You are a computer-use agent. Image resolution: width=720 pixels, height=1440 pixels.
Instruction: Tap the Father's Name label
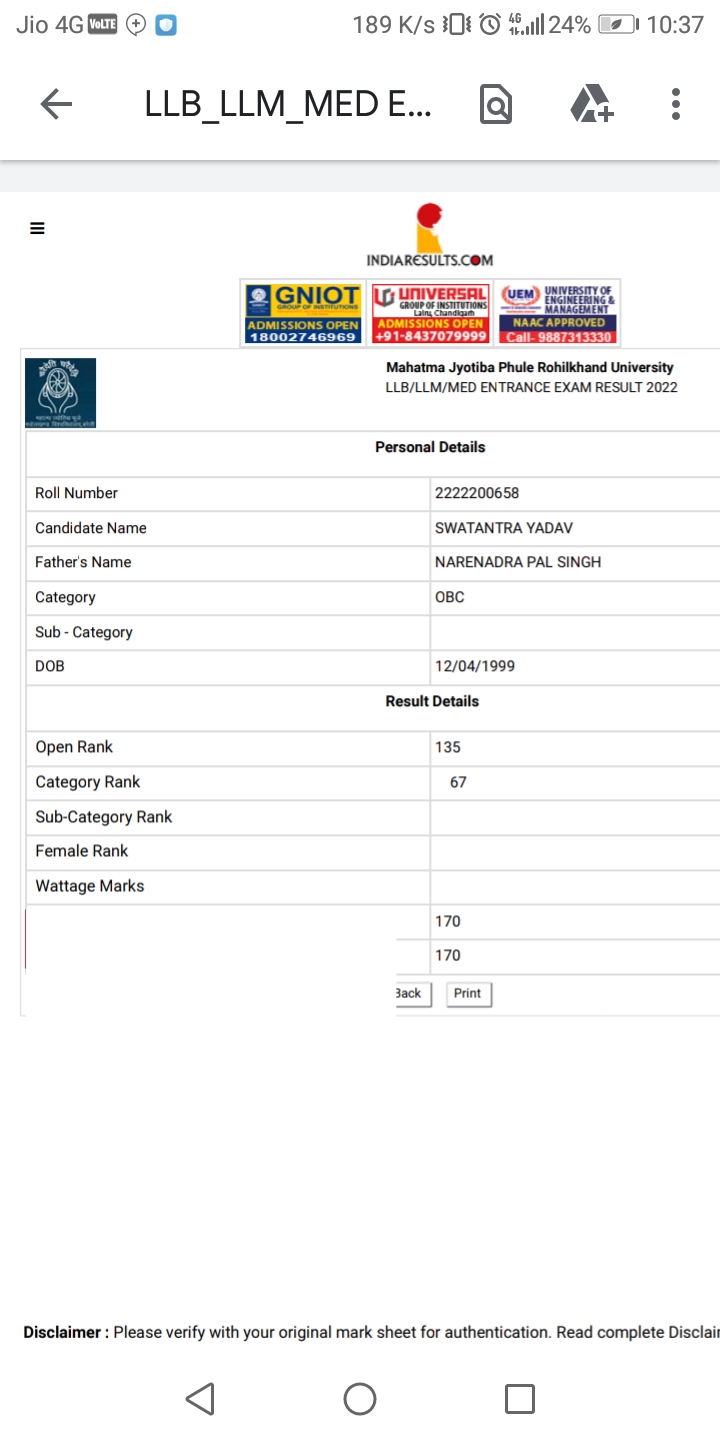[x=83, y=562]
